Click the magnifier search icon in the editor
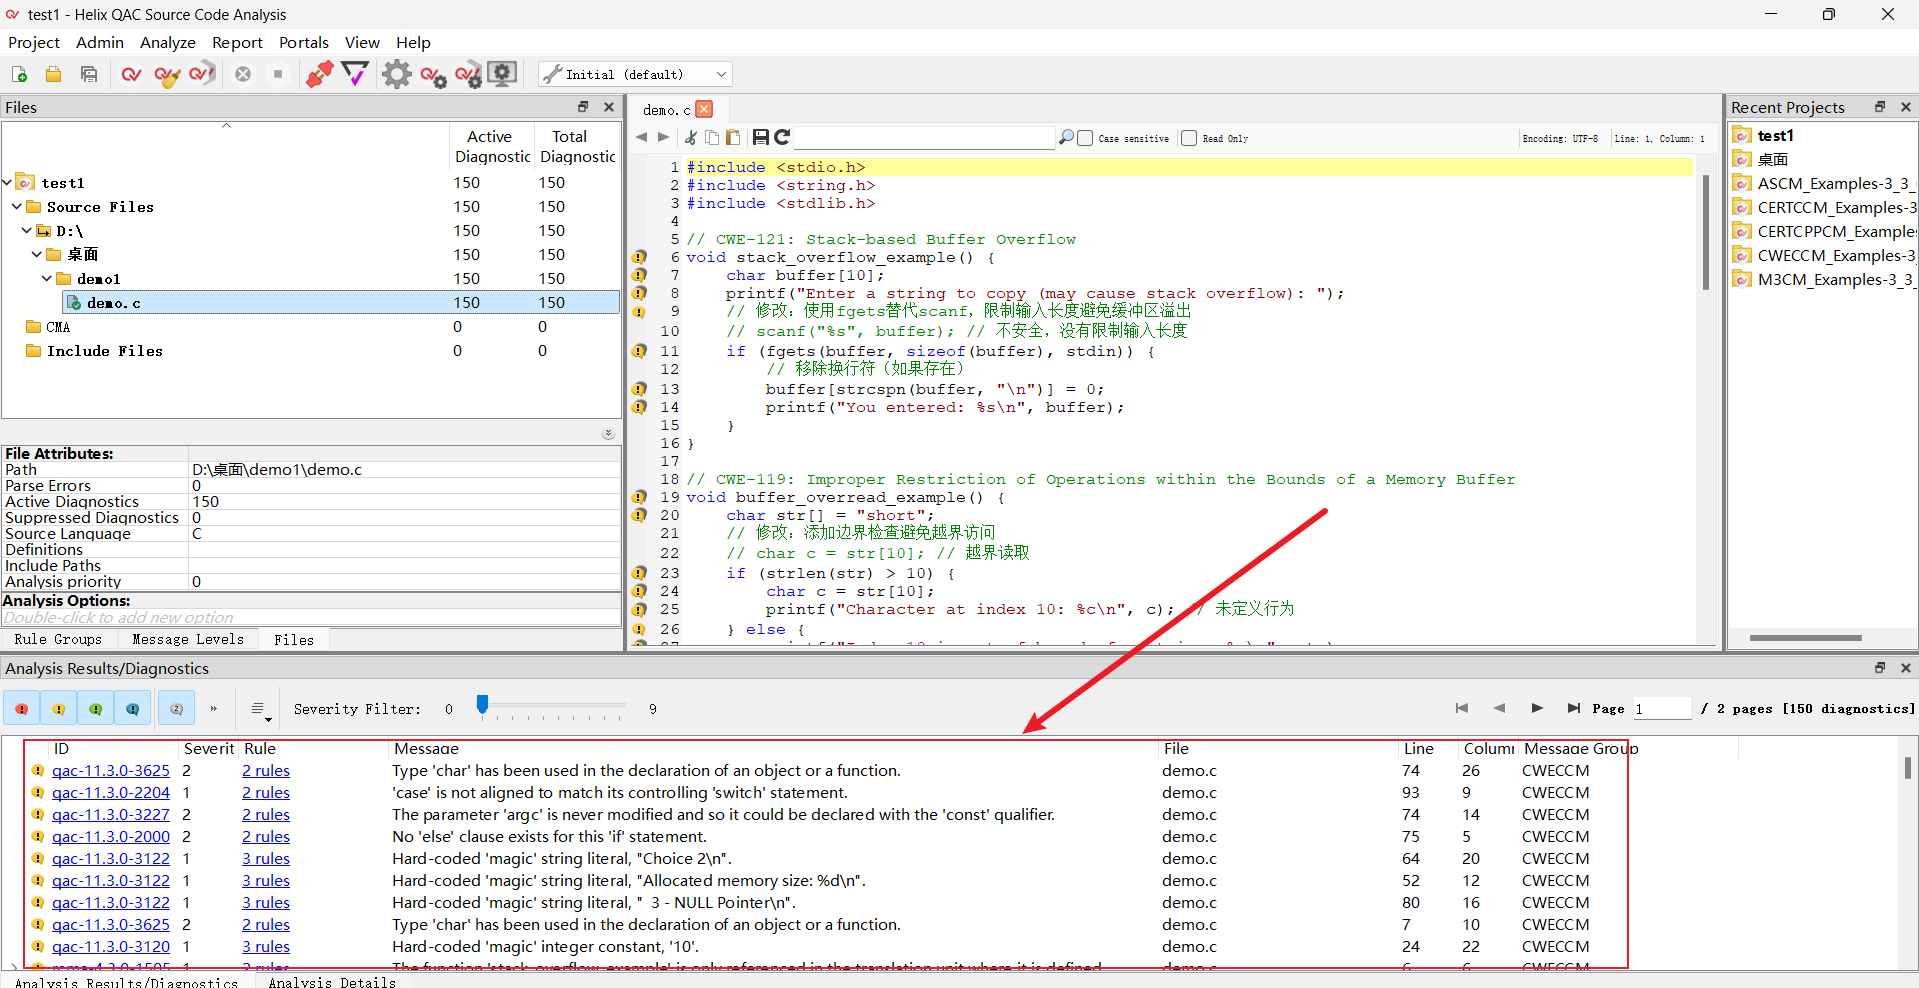The width and height of the screenshot is (1919, 988). pyautogui.click(x=1066, y=137)
